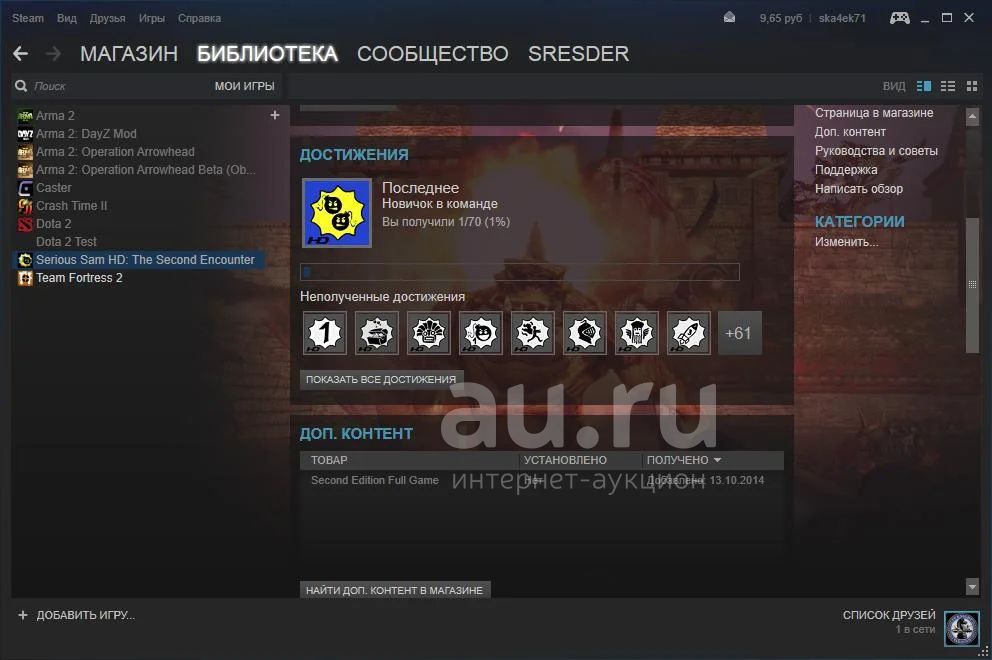Select the pharaoh mask locked achievement icon
992x660 pixels.
coord(428,332)
